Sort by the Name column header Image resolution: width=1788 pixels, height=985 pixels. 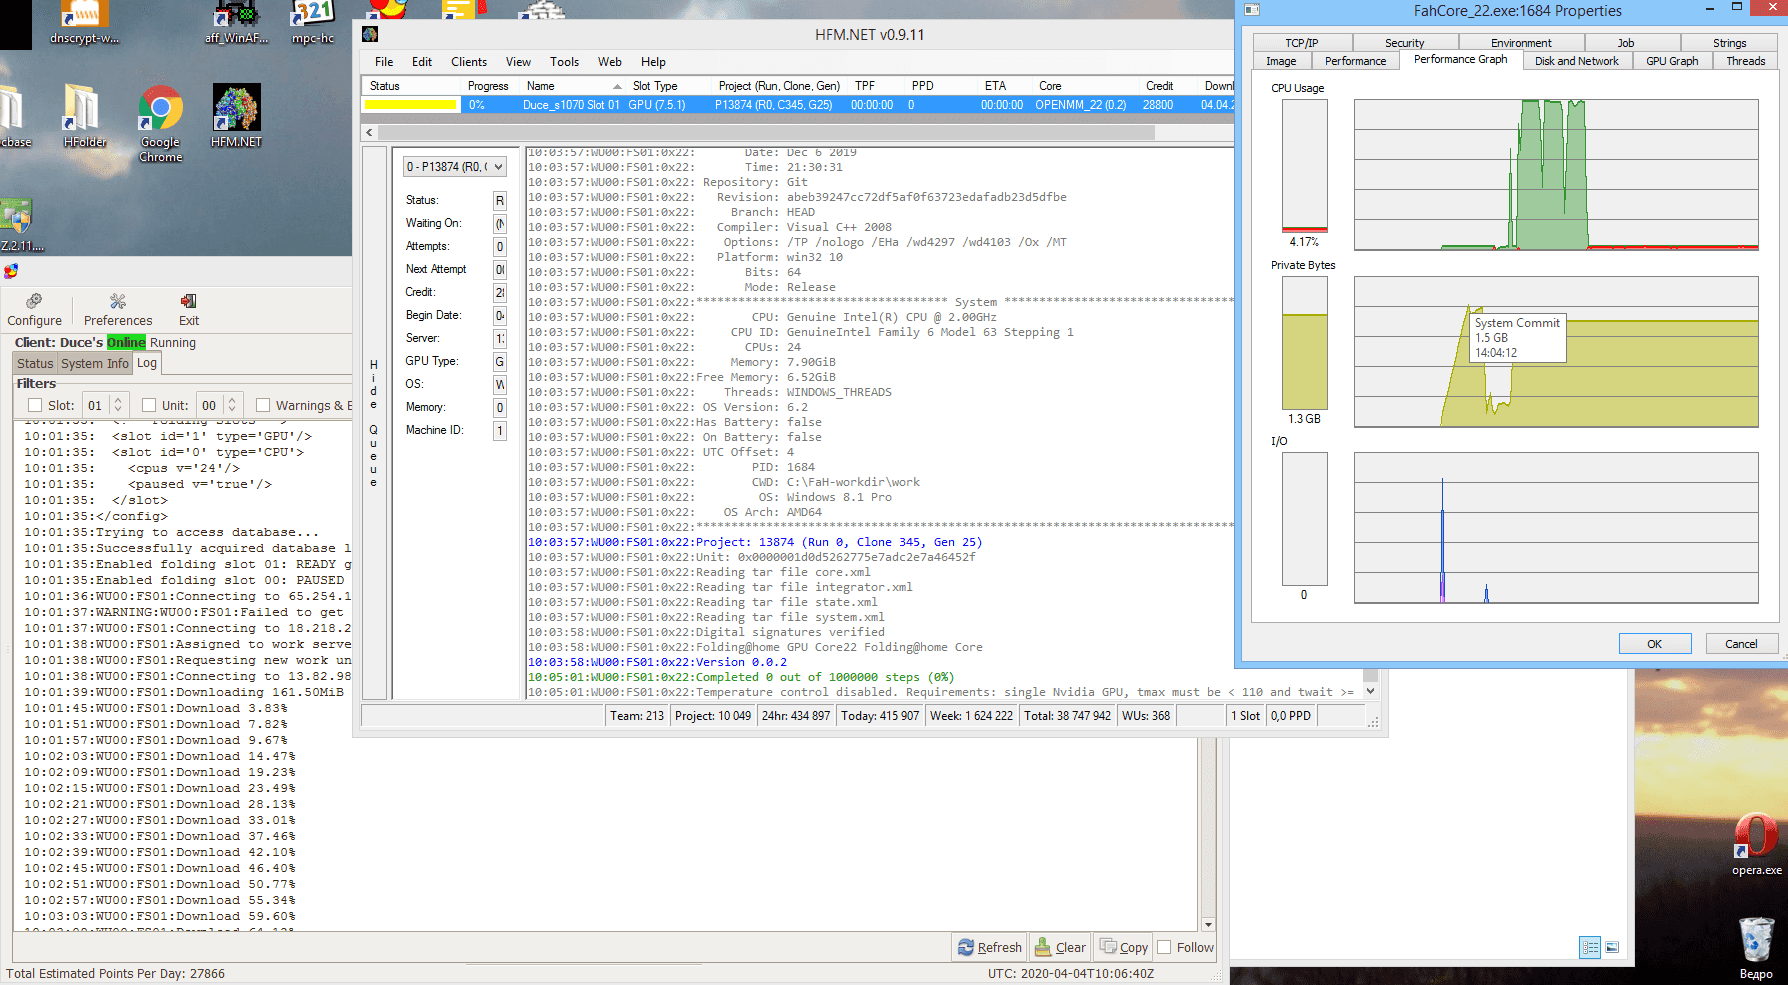coord(541,86)
